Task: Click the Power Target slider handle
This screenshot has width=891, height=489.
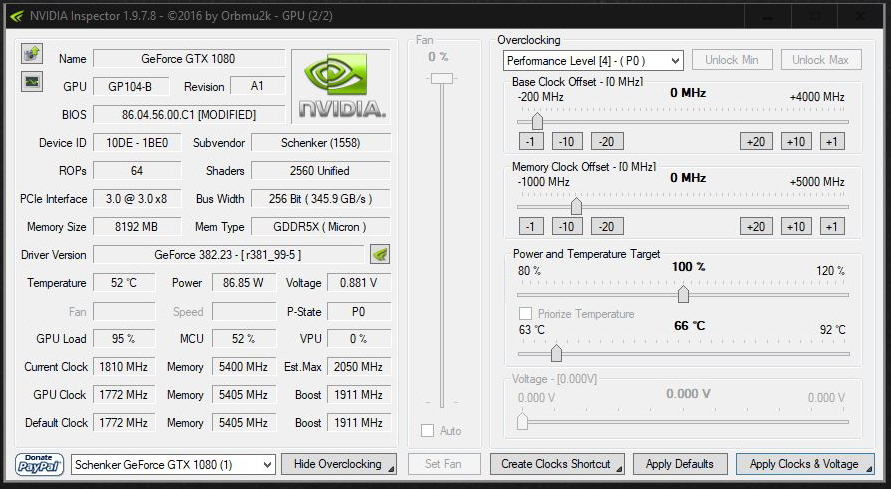Action: [683, 294]
